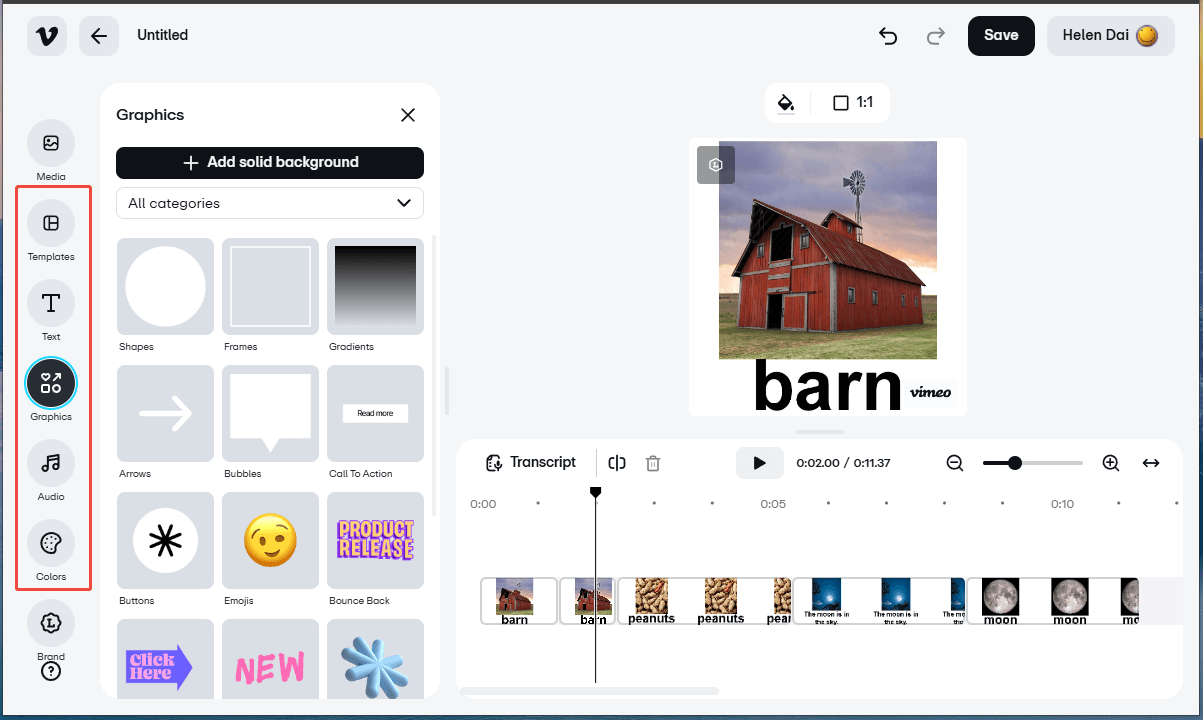
Task: Open the background fill color picker
Action: [x=787, y=102]
